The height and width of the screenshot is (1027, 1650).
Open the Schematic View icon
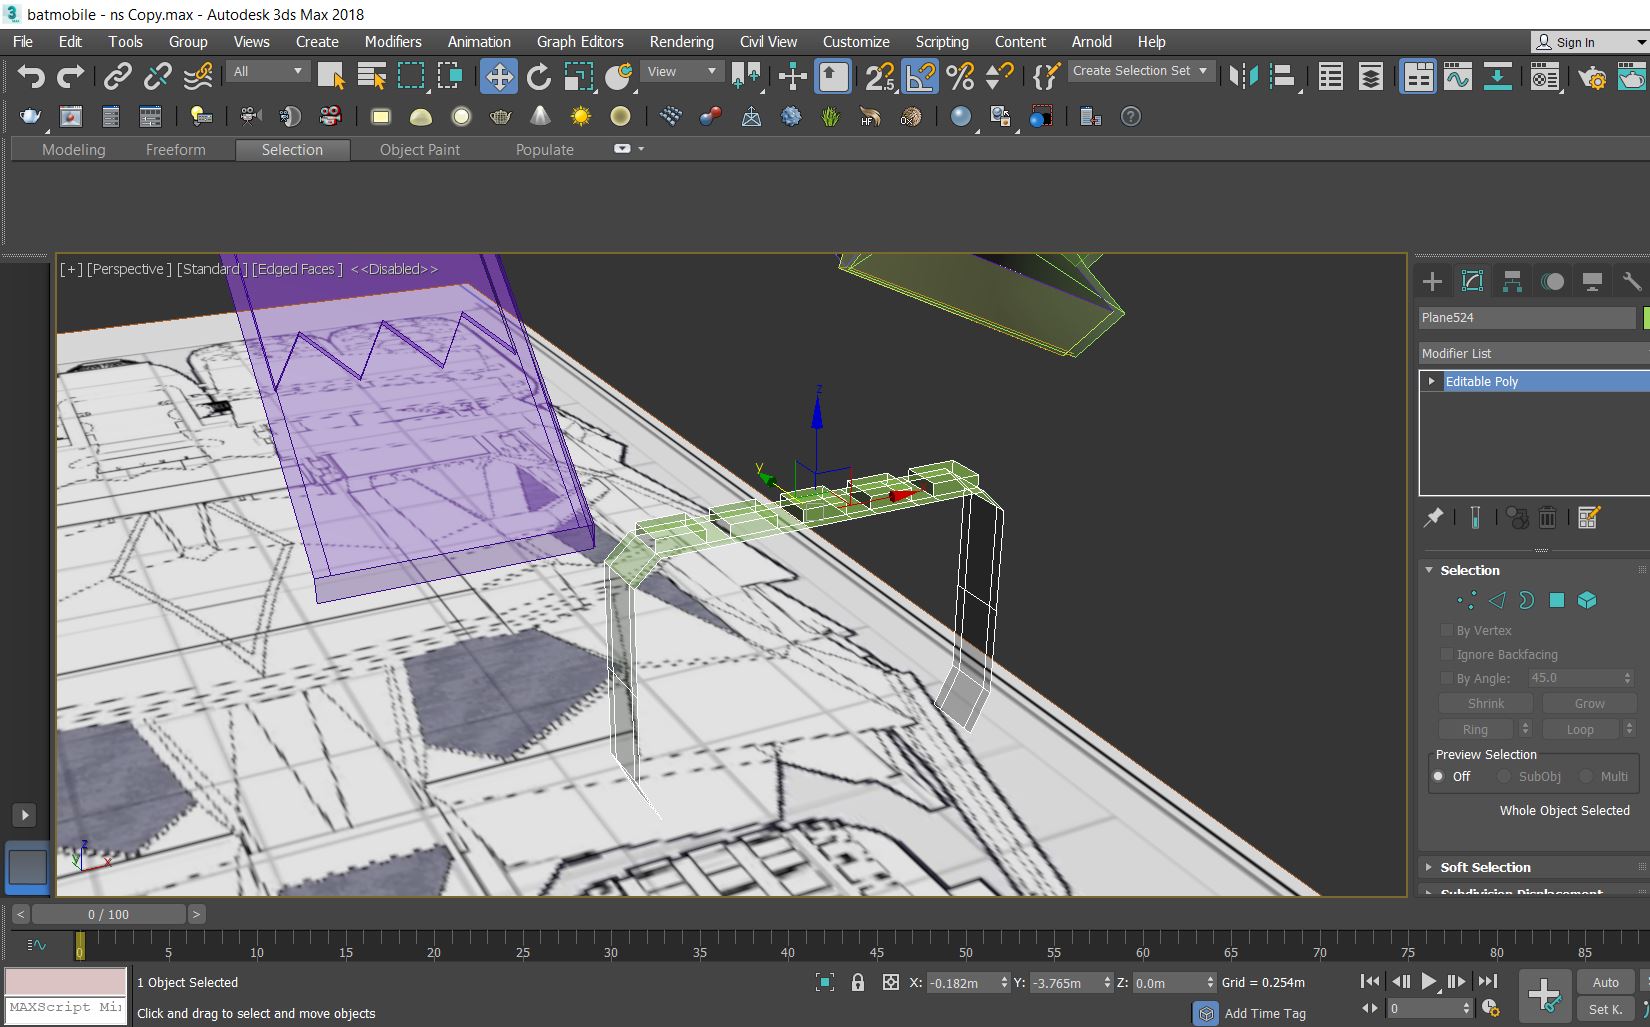pyautogui.click(x=1497, y=76)
